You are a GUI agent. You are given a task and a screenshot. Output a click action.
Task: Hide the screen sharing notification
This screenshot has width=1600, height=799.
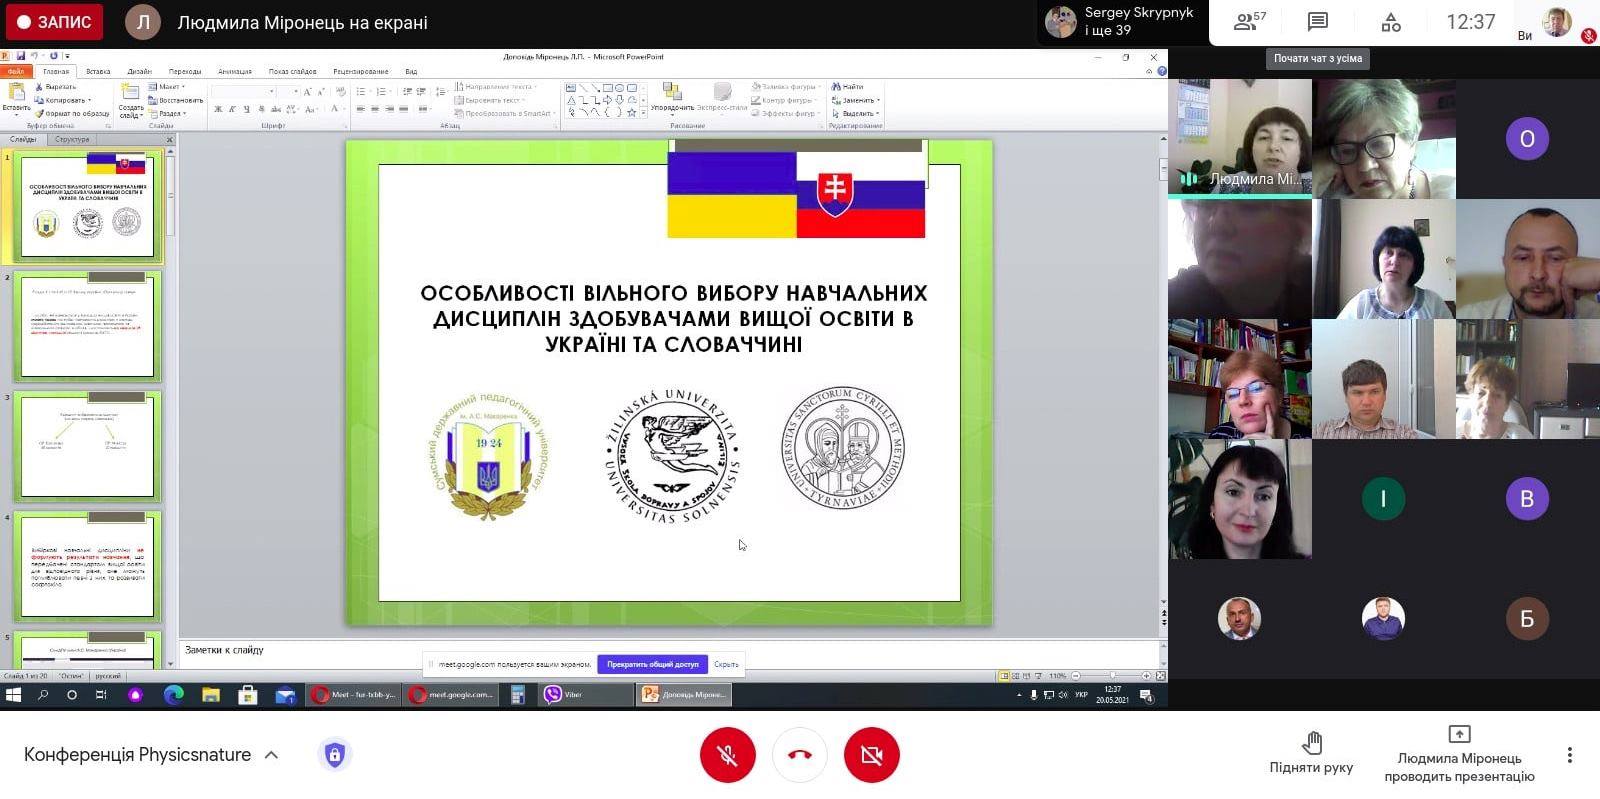pos(726,664)
